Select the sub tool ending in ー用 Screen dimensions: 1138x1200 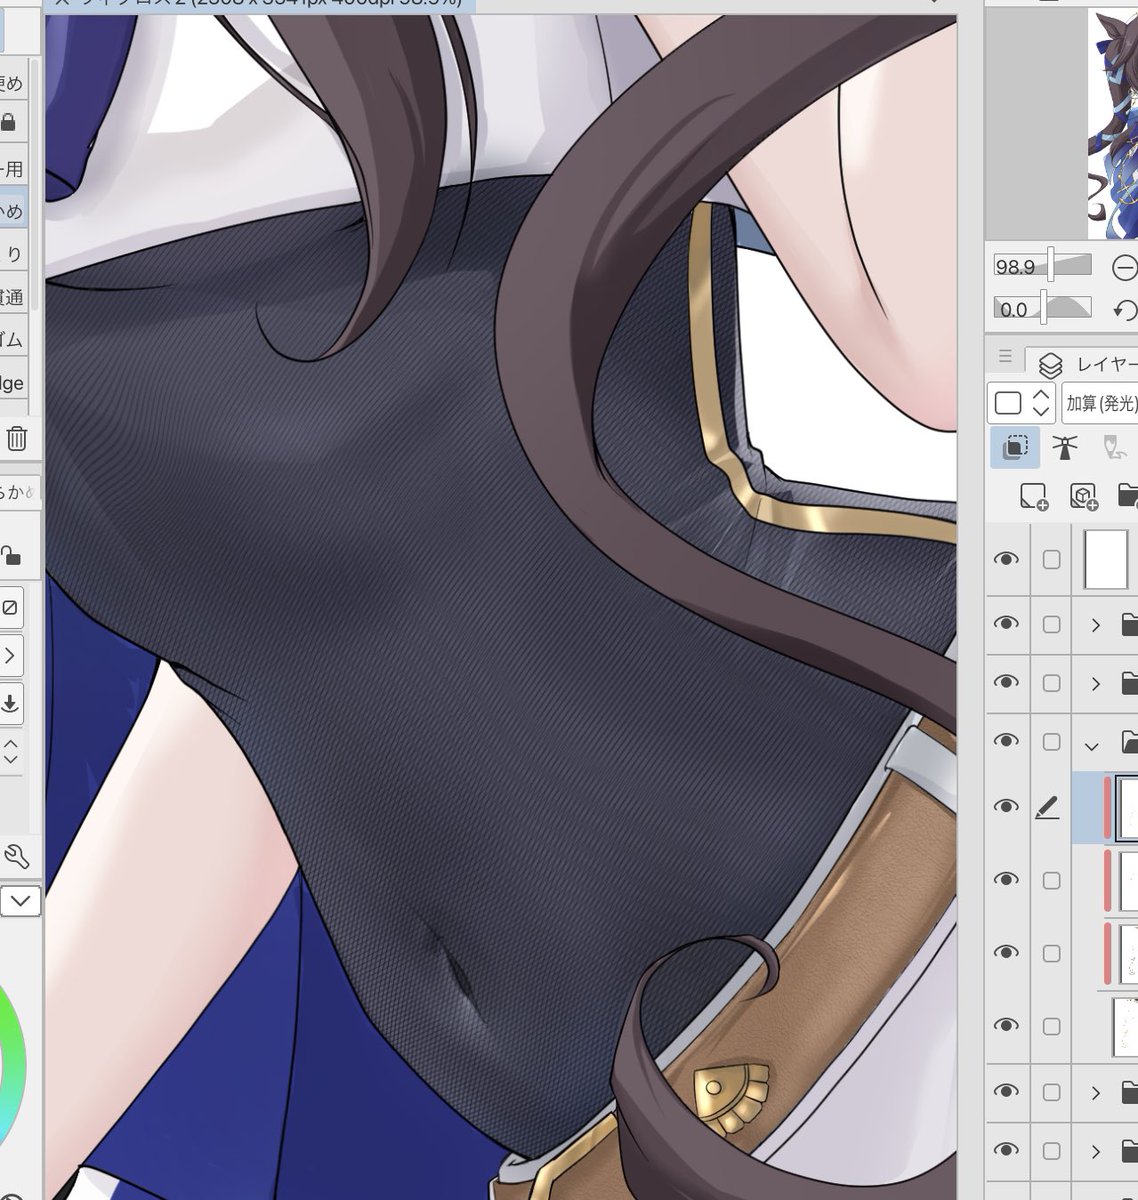[12, 168]
